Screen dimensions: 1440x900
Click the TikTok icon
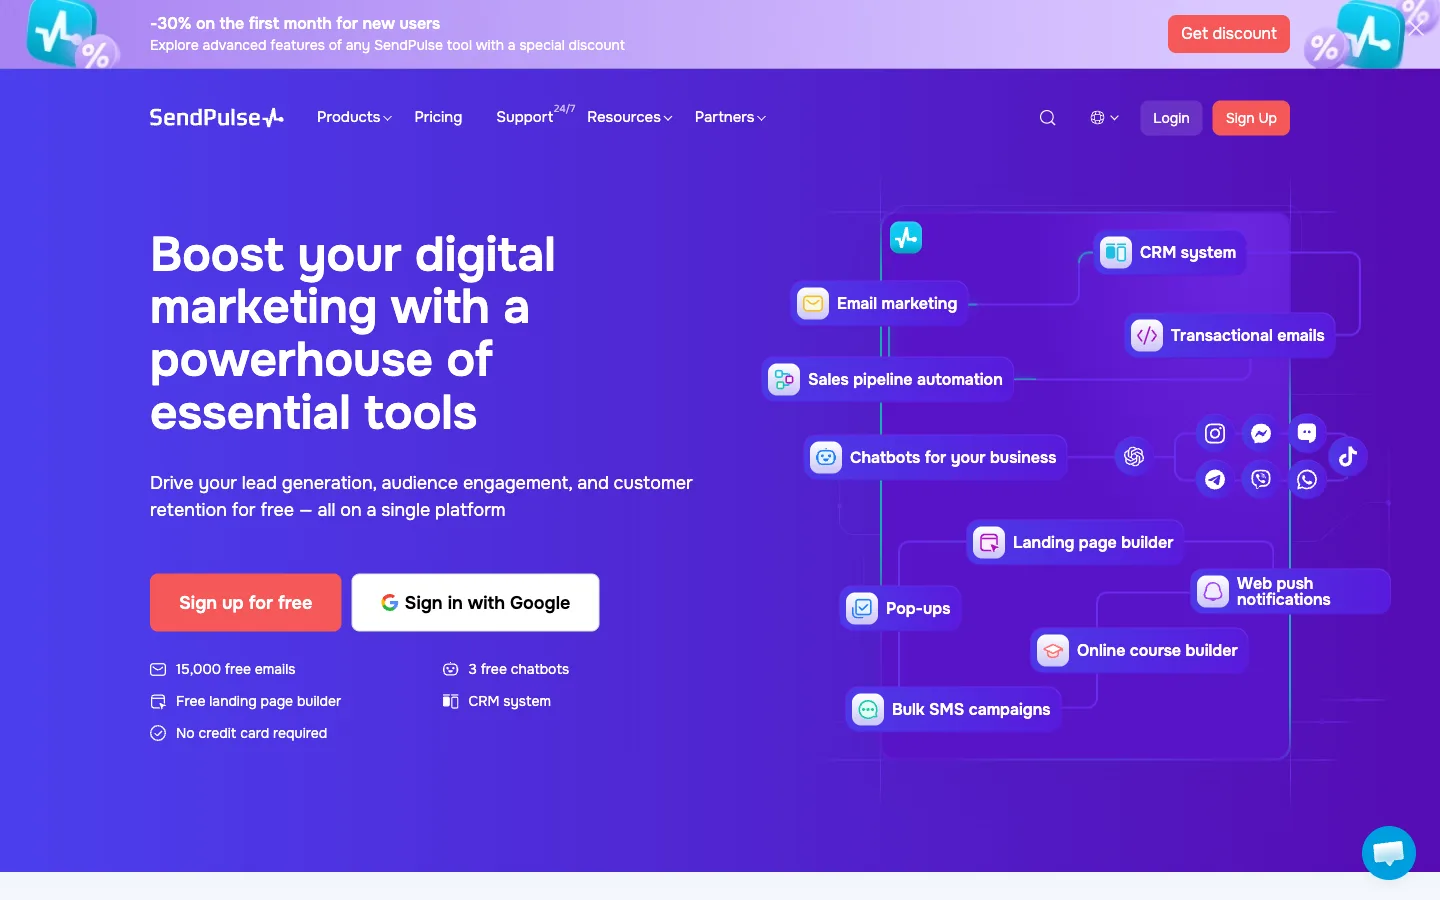(x=1348, y=457)
